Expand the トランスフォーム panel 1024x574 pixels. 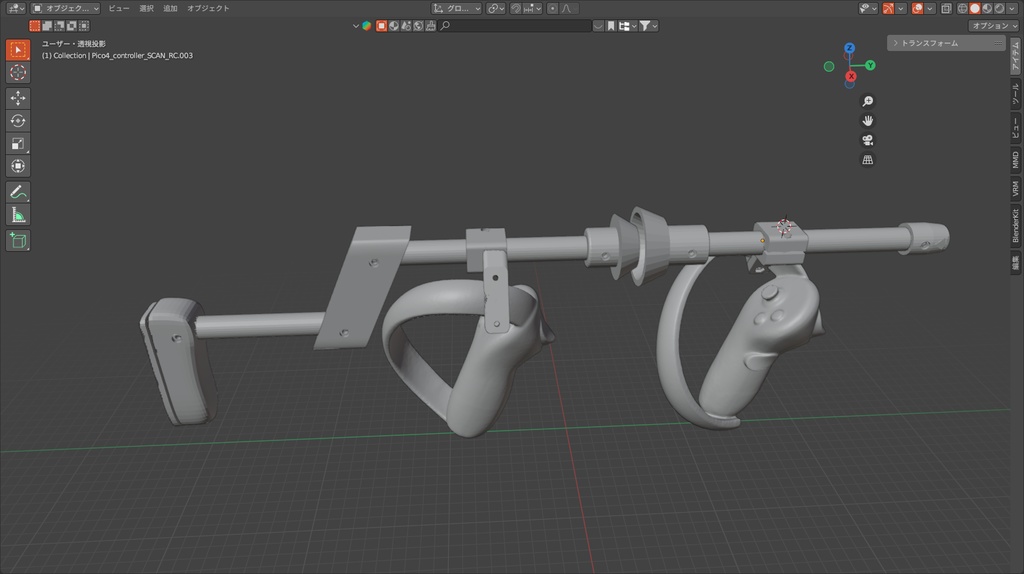(x=946, y=43)
